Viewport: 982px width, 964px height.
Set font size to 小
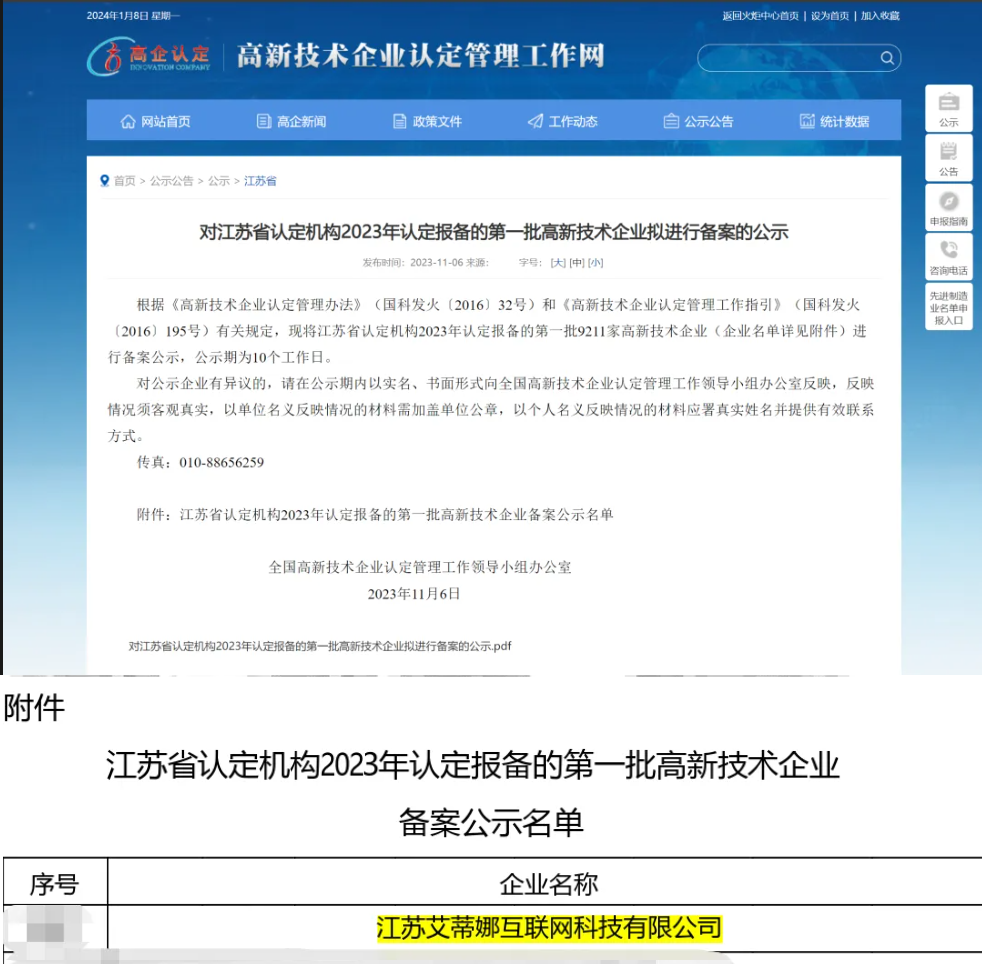(596, 262)
